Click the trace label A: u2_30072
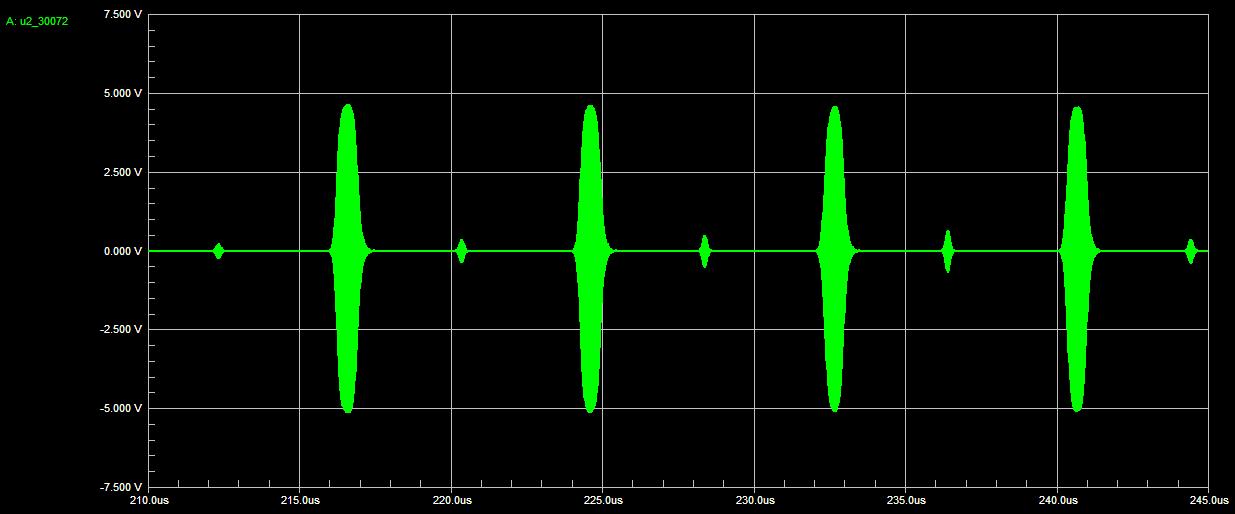Screen dimensions: 1235x514 point(37,21)
